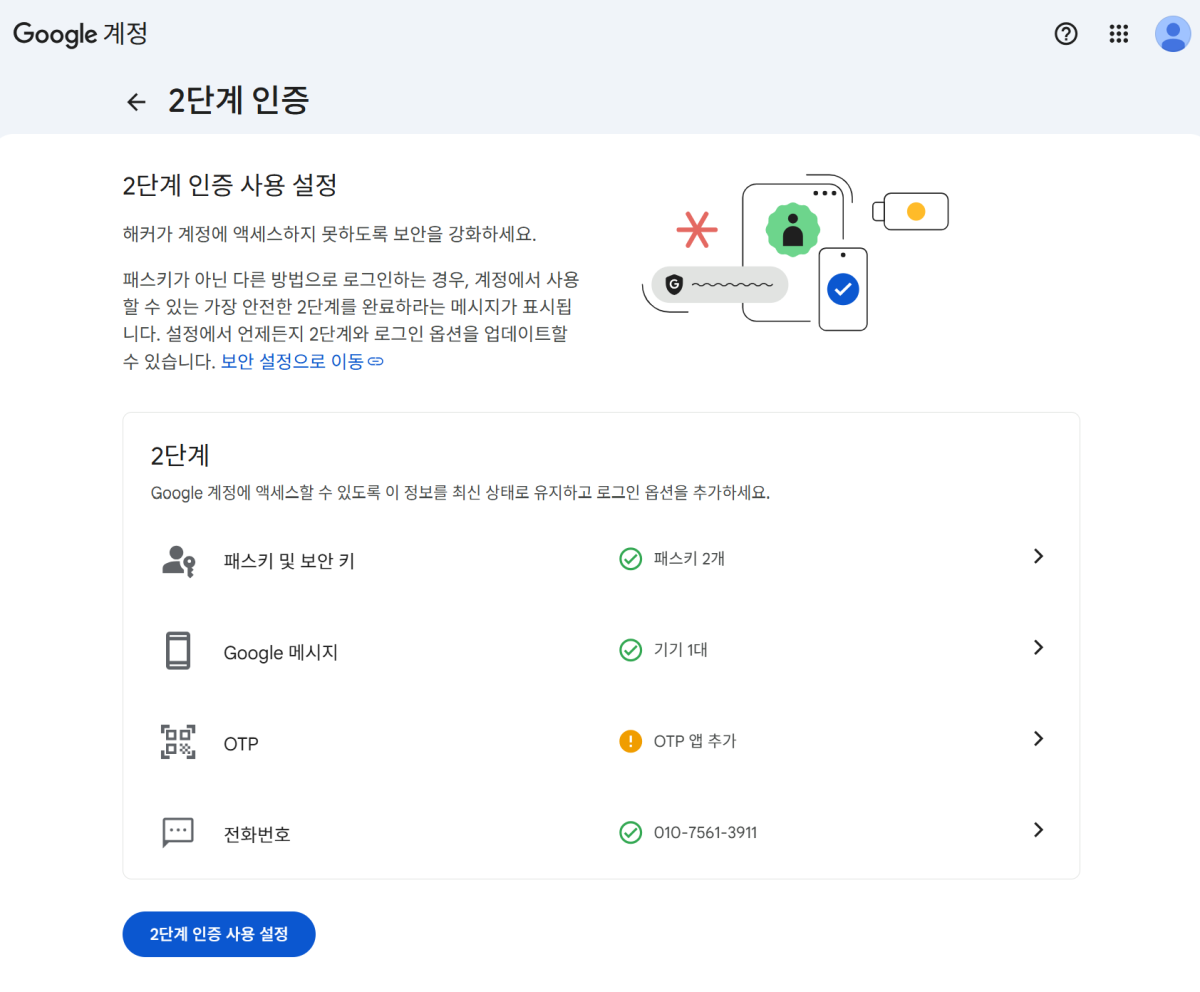Image resolution: width=1200 pixels, height=992 pixels.
Task: Click the back arrow next to 2단계 인증
Action: (x=136, y=102)
